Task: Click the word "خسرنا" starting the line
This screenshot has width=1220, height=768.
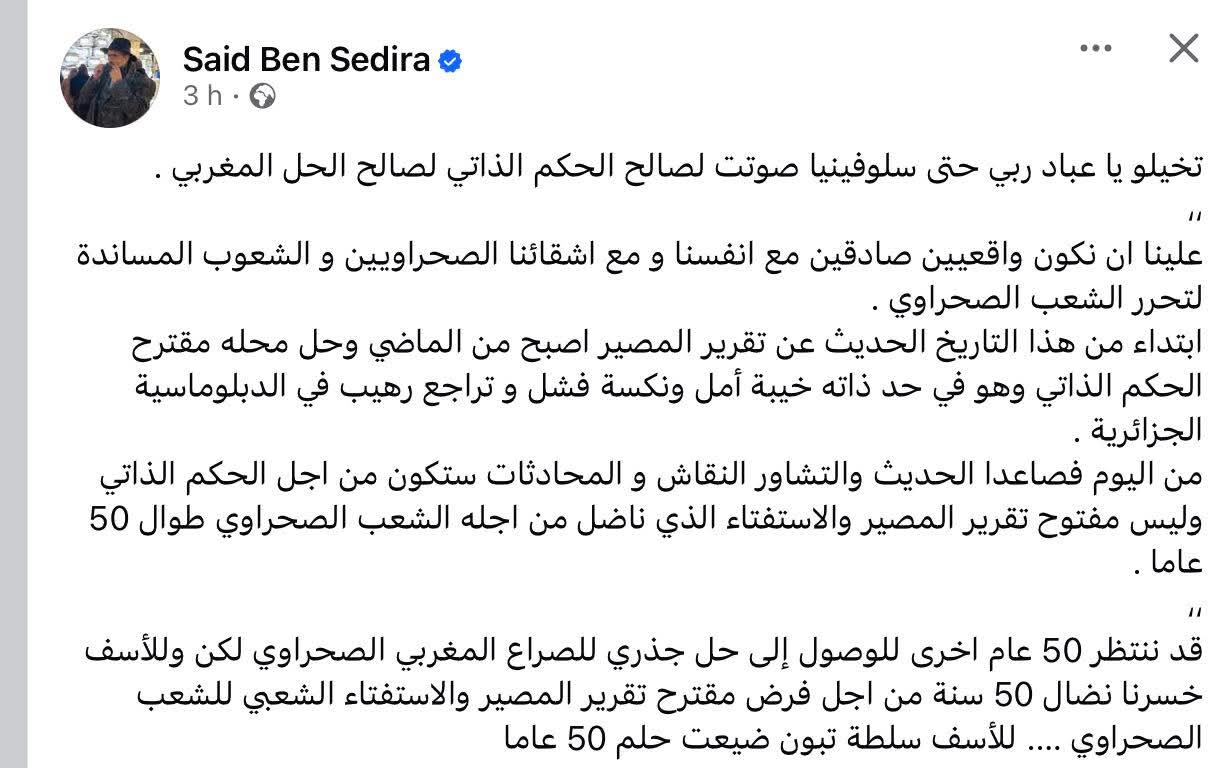Action: 1164,699
